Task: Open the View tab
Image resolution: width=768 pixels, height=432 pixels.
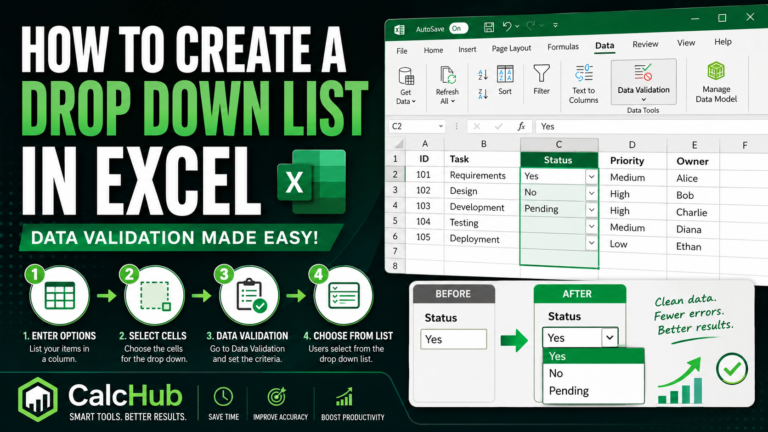Action: point(686,43)
